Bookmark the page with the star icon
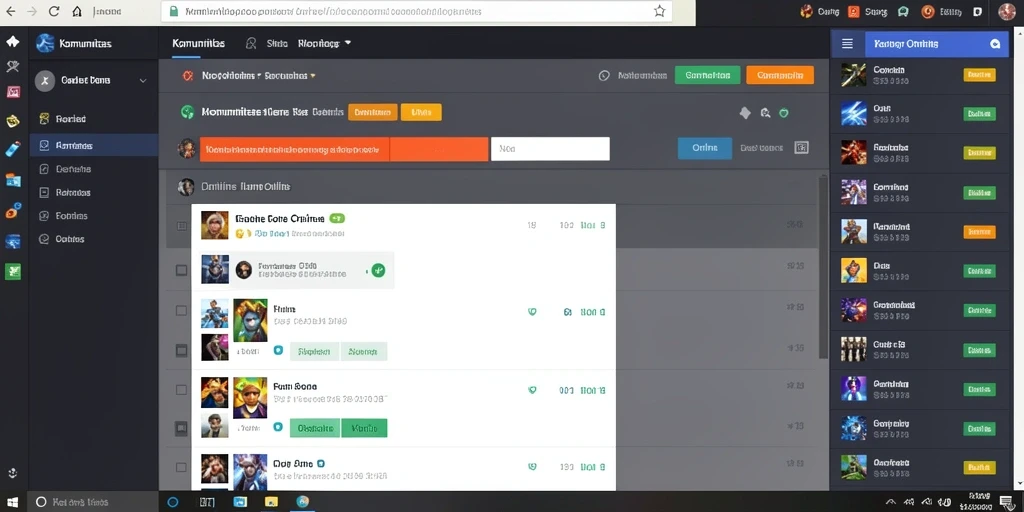Viewport: 1024px width, 512px height. point(660,11)
